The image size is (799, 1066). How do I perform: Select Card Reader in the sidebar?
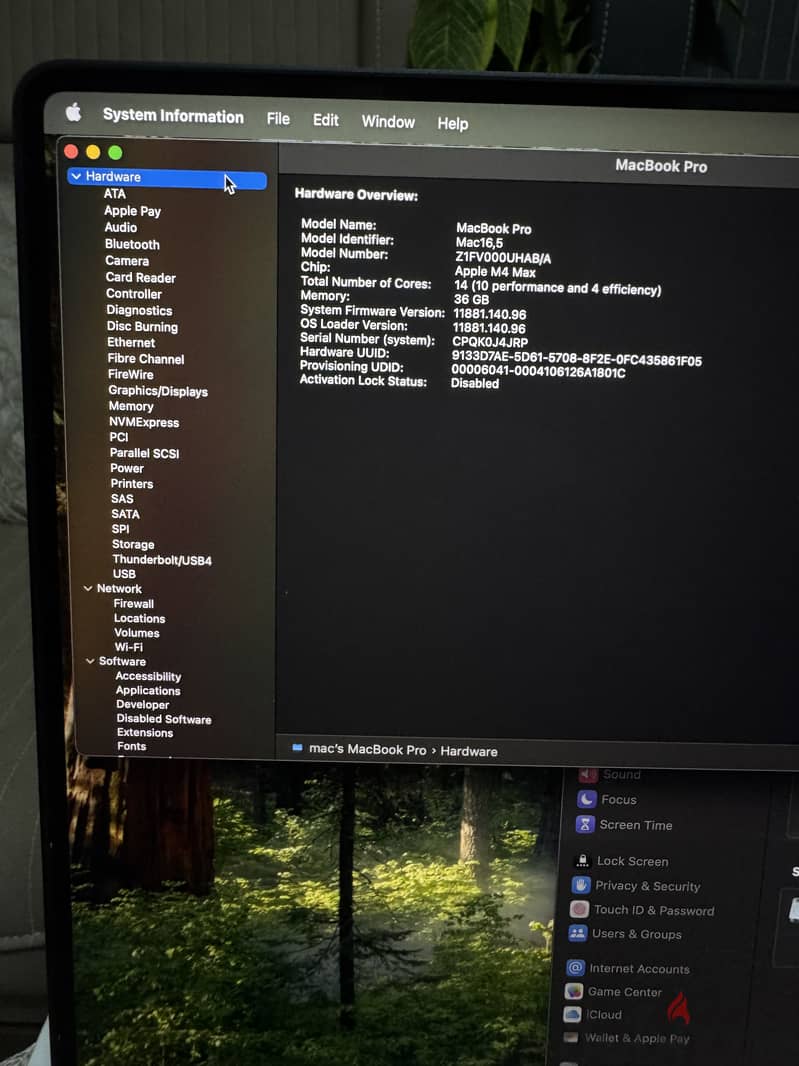click(141, 277)
